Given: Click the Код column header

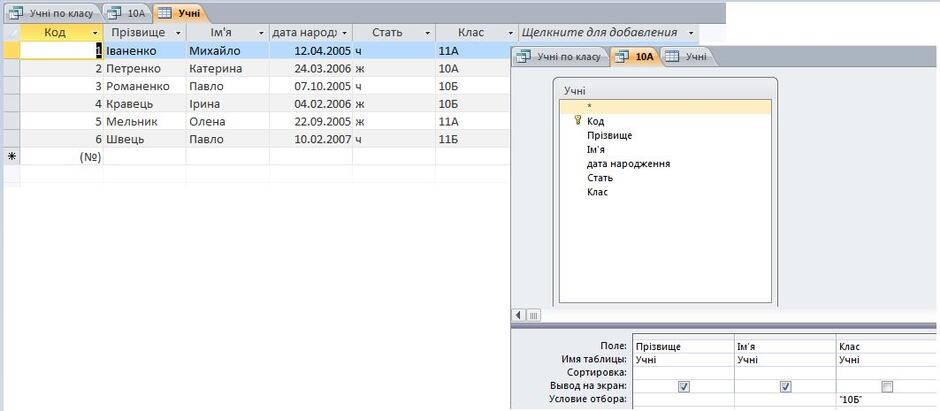Looking at the screenshot, I should coord(61,32).
